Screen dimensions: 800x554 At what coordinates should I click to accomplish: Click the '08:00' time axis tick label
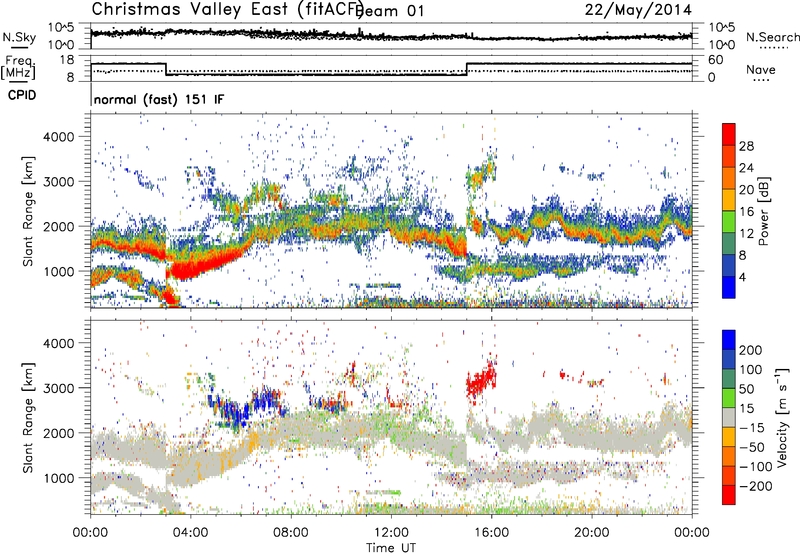click(291, 533)
